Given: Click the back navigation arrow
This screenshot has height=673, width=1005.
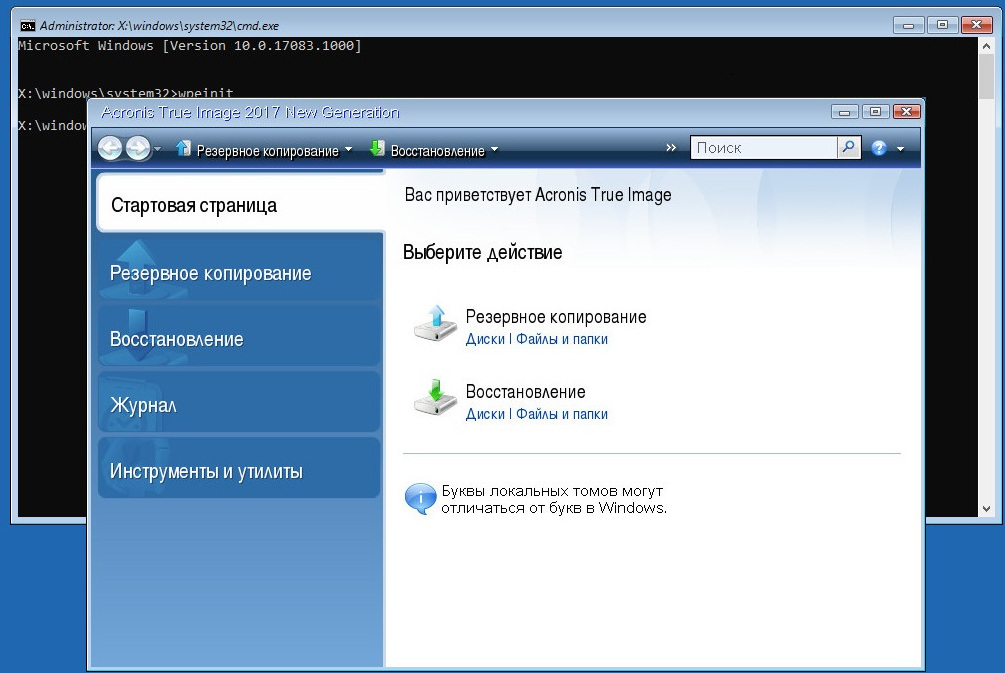Looking at the screenshot, I should point(110,149).
